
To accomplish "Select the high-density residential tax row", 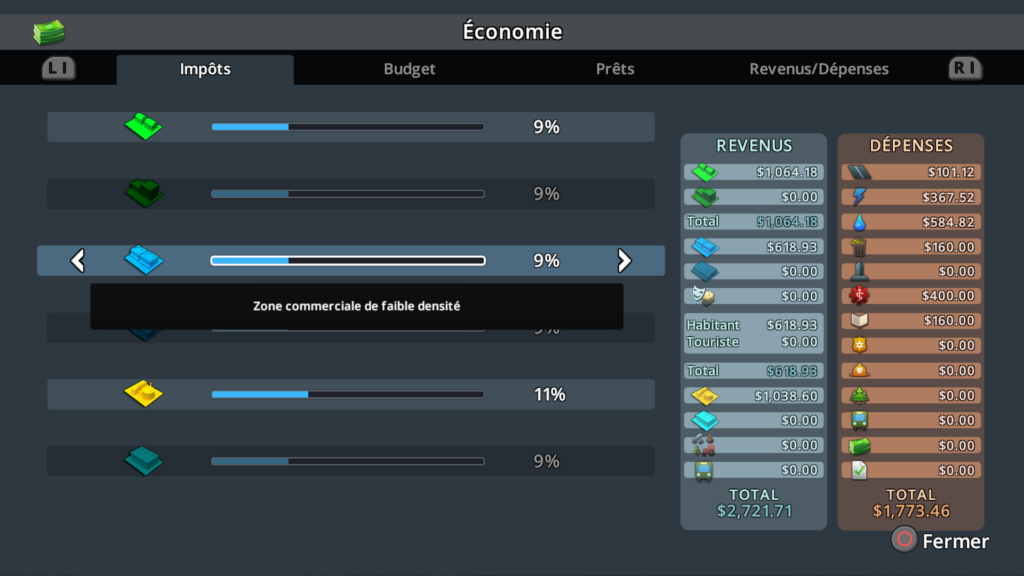I will point(350,194).
